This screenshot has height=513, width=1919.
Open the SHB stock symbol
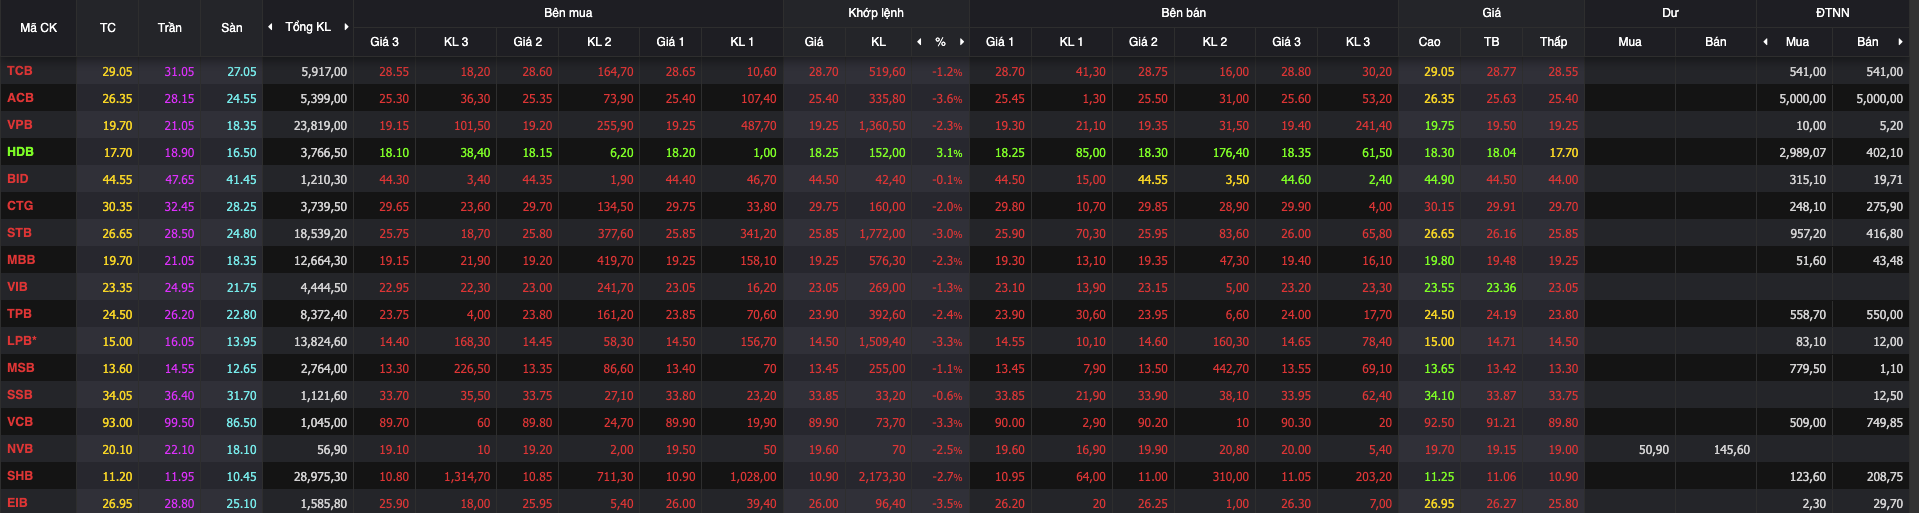click(20, 476)
